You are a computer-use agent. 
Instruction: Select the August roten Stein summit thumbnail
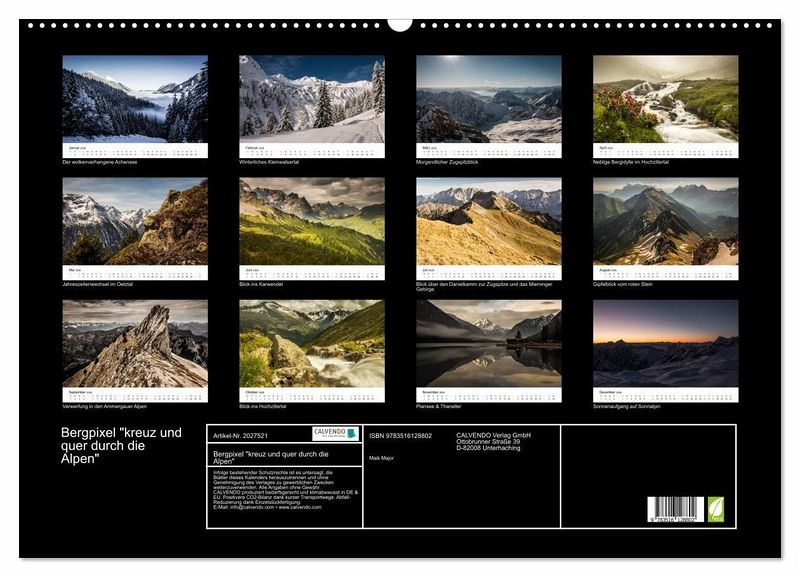665,221
